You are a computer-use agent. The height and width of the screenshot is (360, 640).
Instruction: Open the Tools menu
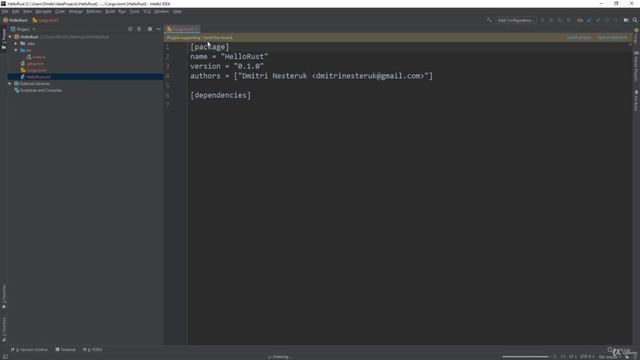tap(135, 11)
